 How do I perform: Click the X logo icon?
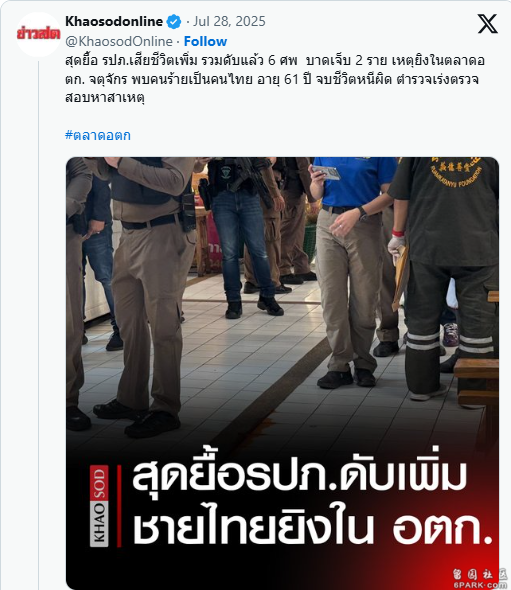coord(487,24)
